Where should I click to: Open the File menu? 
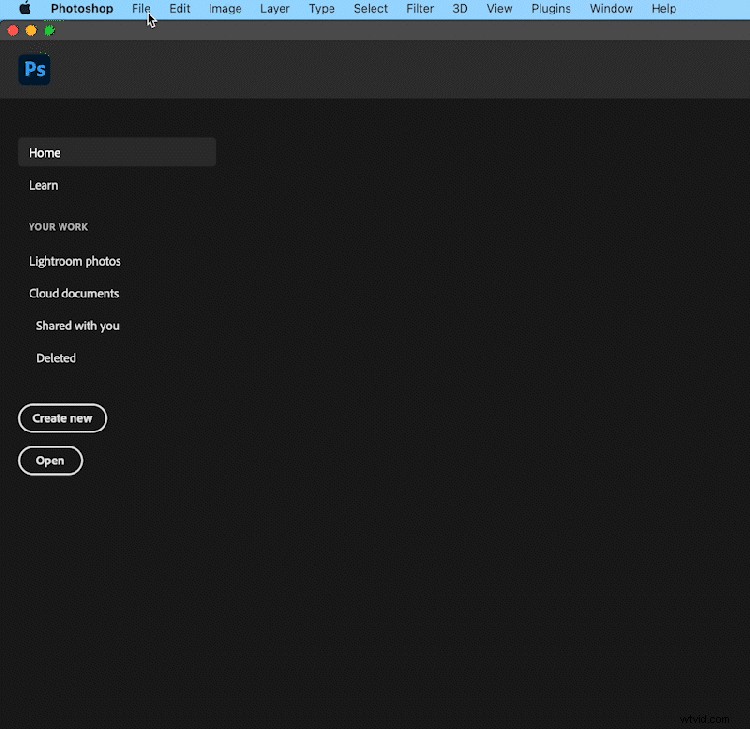[141, 9]
